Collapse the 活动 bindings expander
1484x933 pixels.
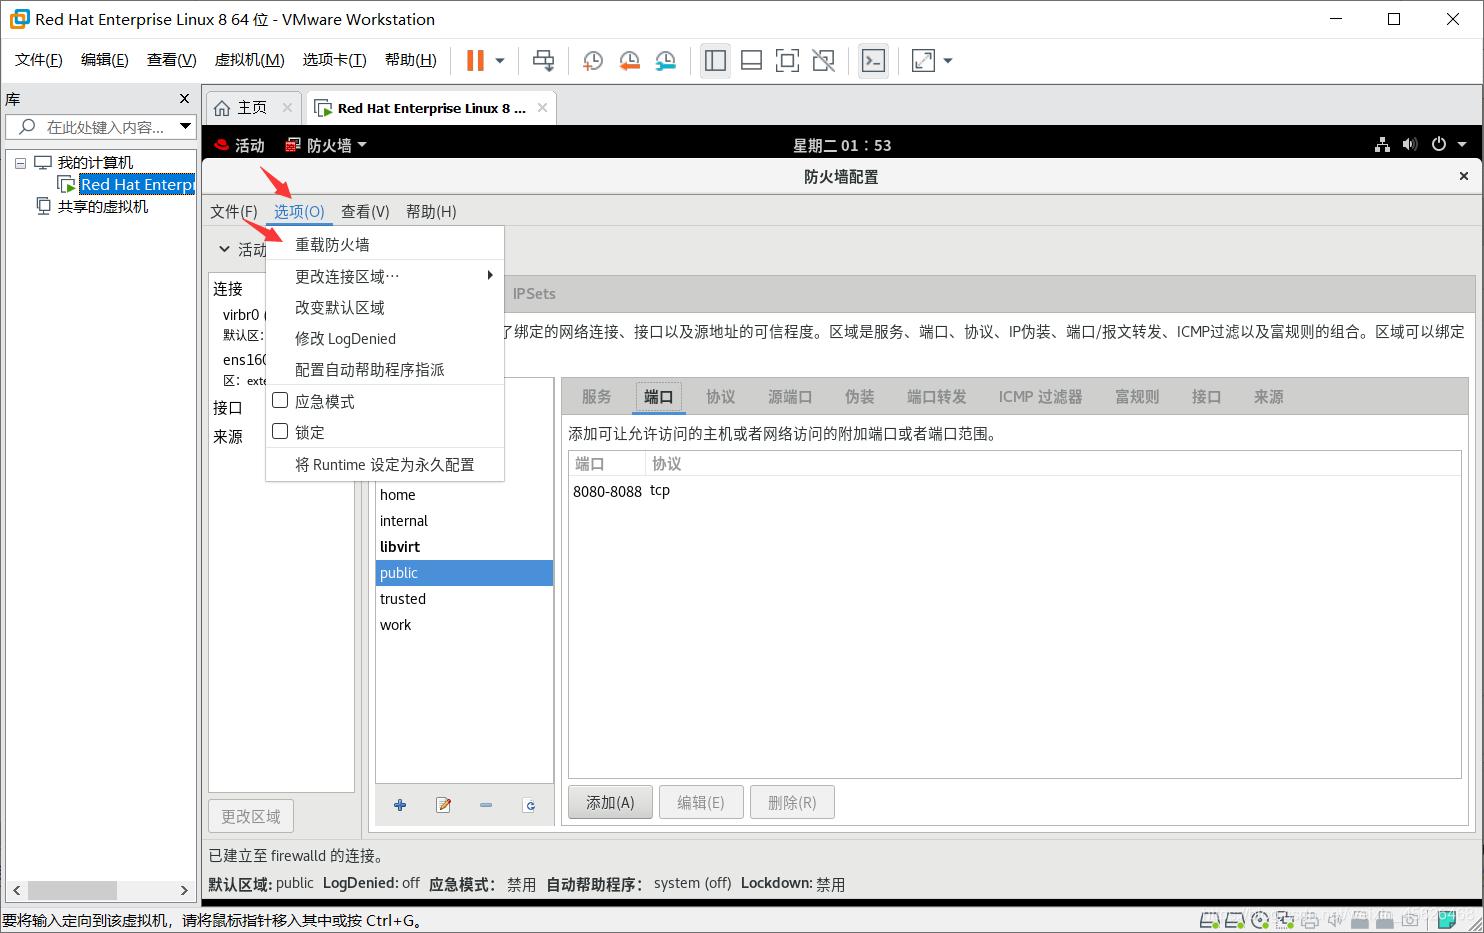(x=225, y=249)
